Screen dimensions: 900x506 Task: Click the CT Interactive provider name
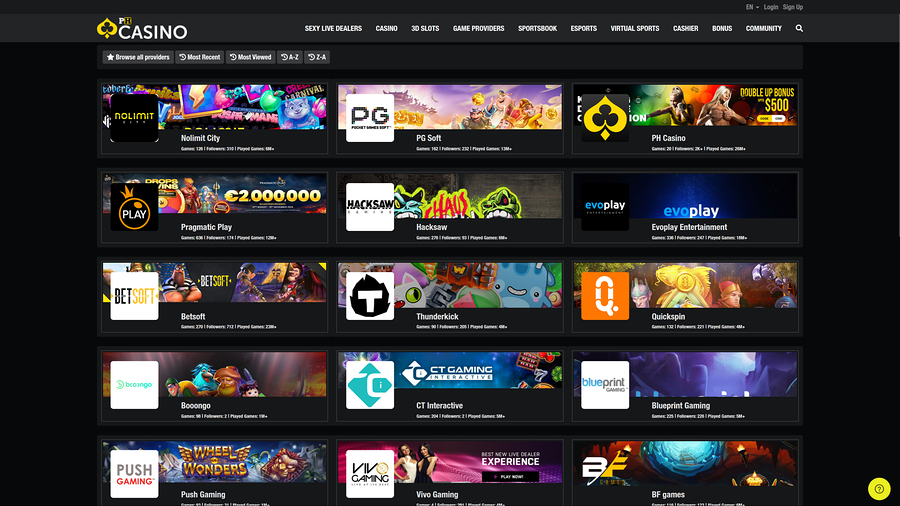[x=439, y=405]
